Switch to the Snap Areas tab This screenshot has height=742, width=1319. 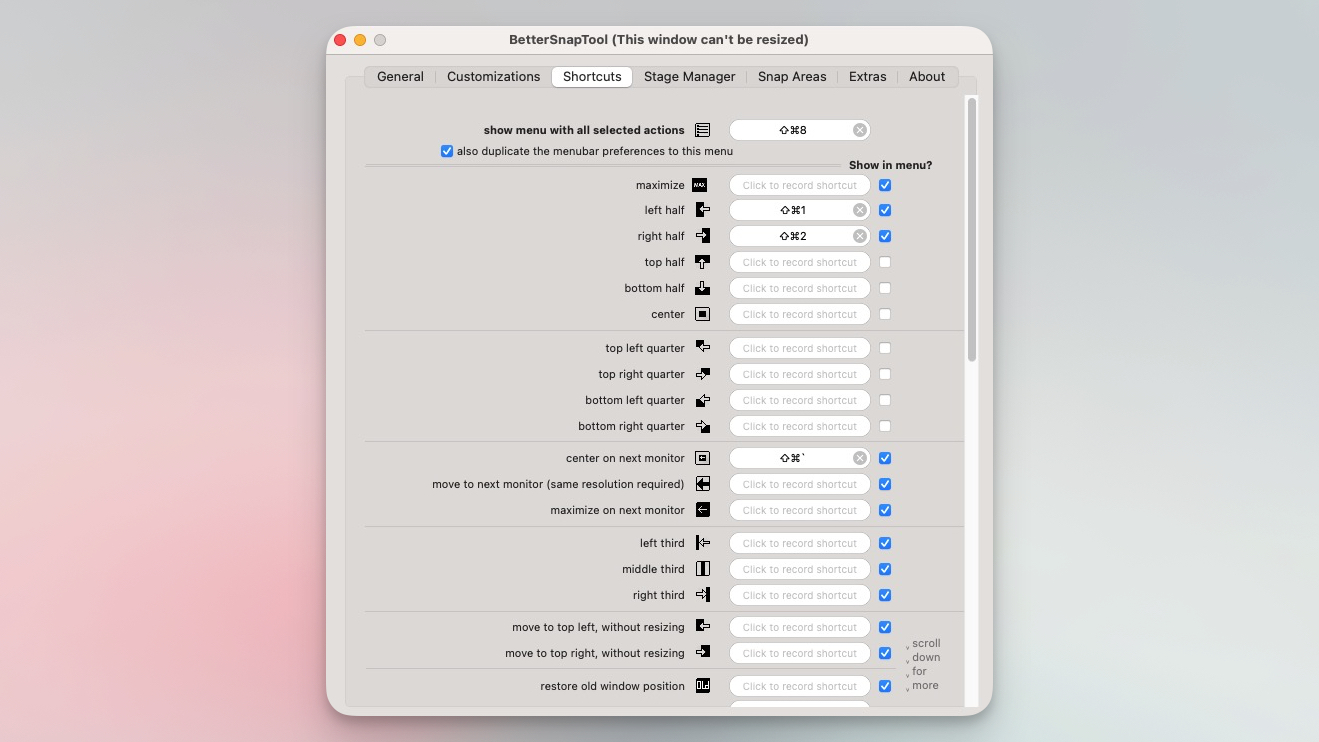(x=791, y=76)
